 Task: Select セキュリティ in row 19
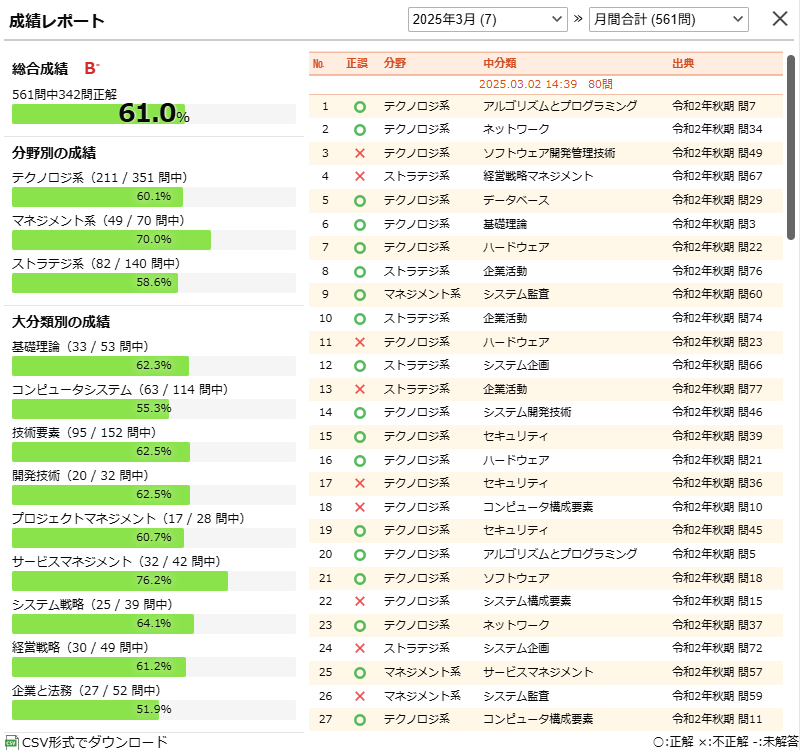(516, 530)
